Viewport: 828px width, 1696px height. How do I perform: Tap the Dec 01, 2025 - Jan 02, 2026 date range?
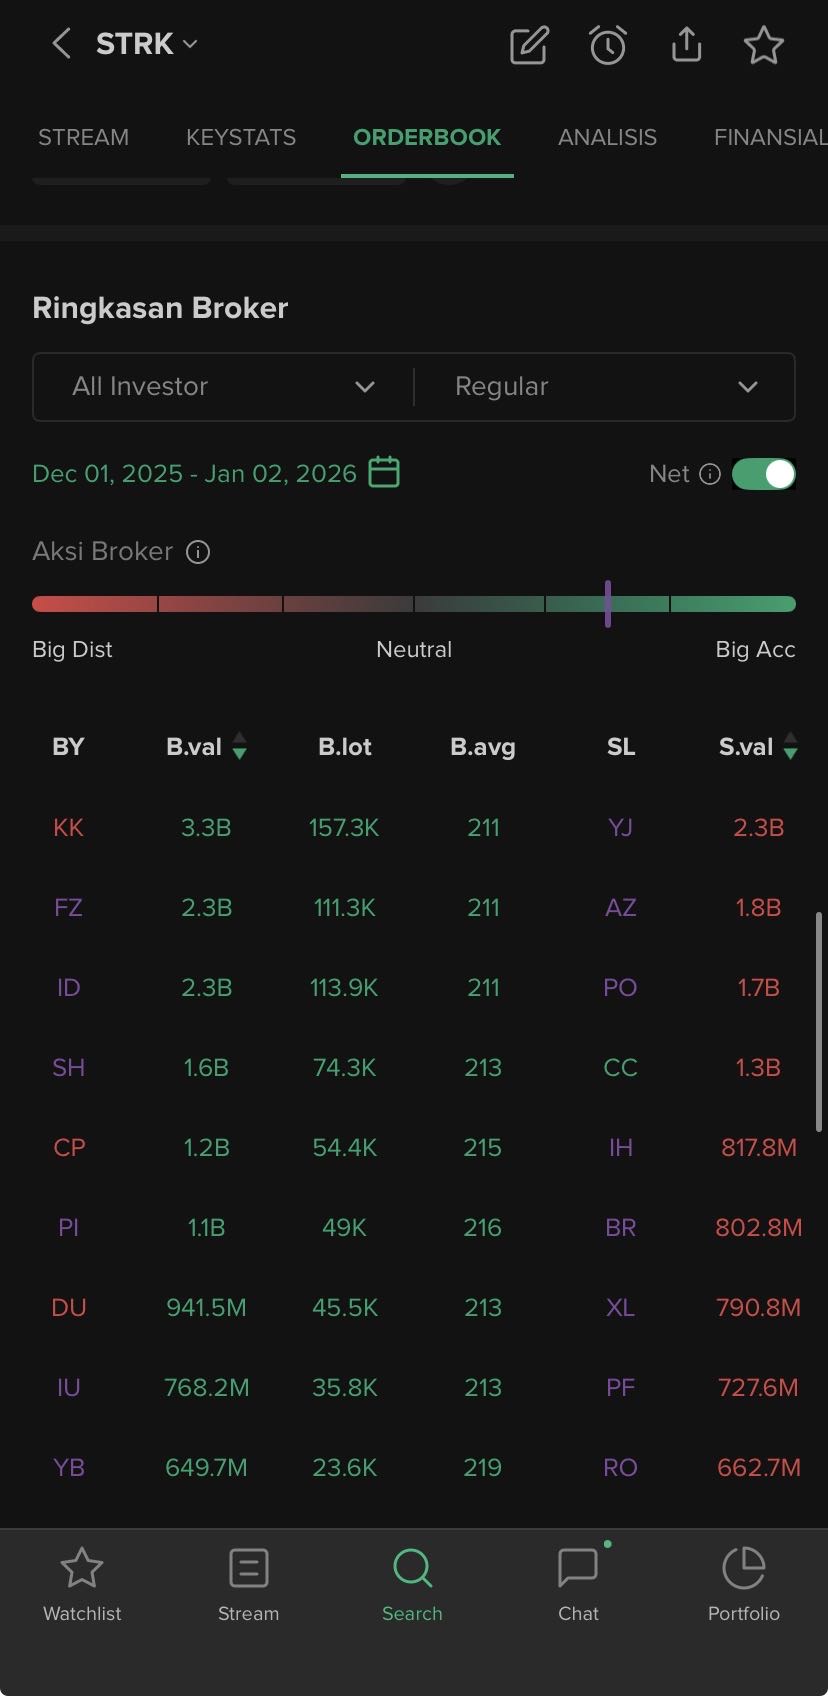[x=194, y=473]
